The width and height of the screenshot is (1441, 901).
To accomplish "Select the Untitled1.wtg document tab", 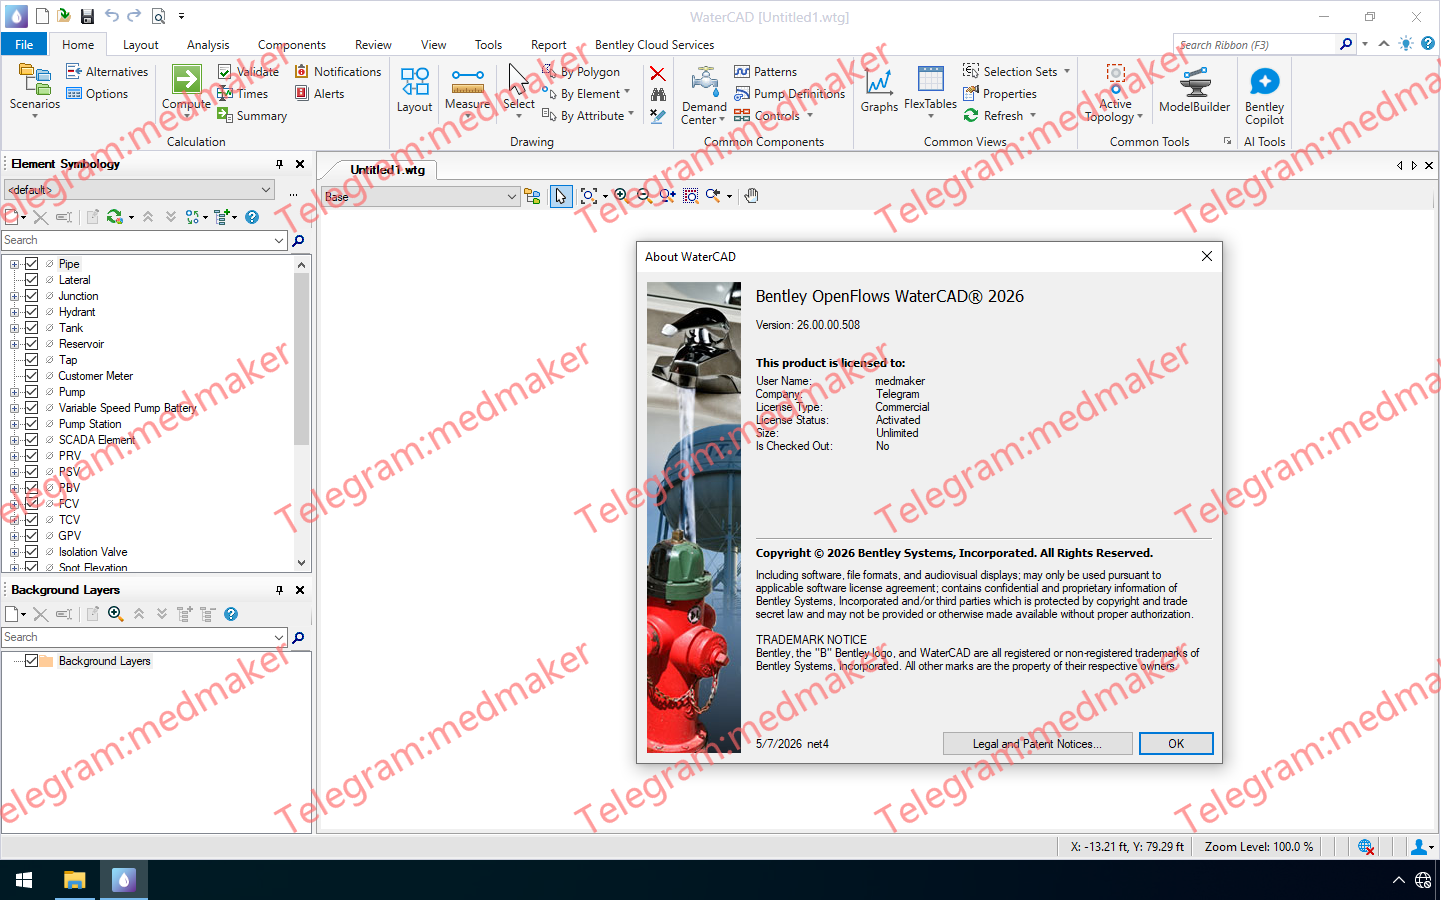I will coord(387,170).
